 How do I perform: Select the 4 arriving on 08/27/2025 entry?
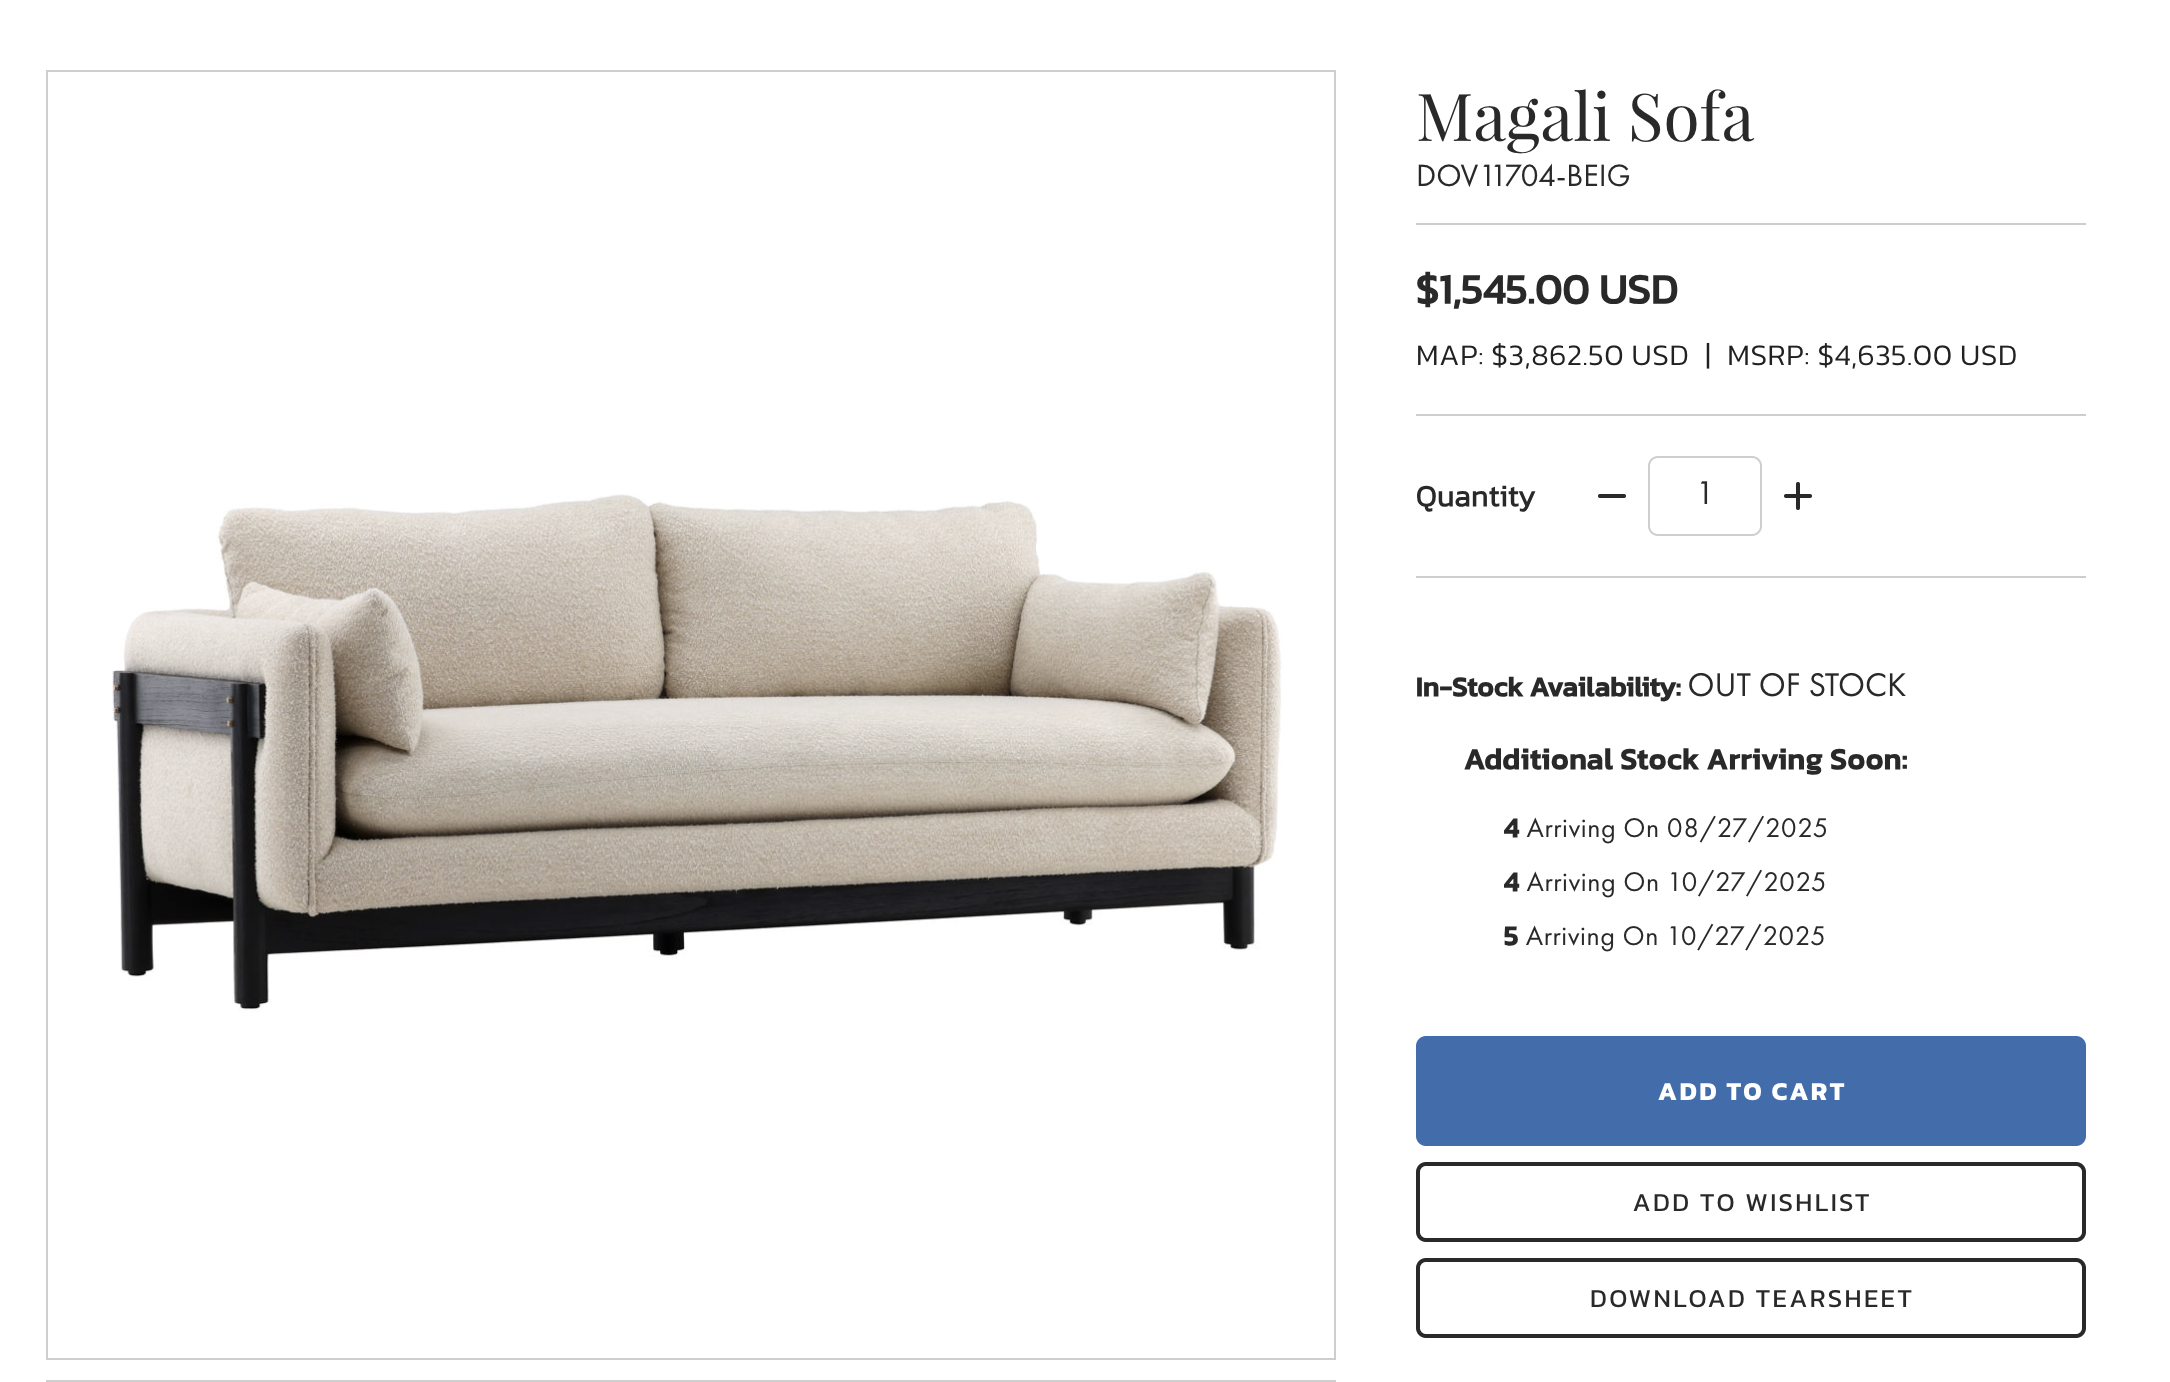tap(1665, 828)
